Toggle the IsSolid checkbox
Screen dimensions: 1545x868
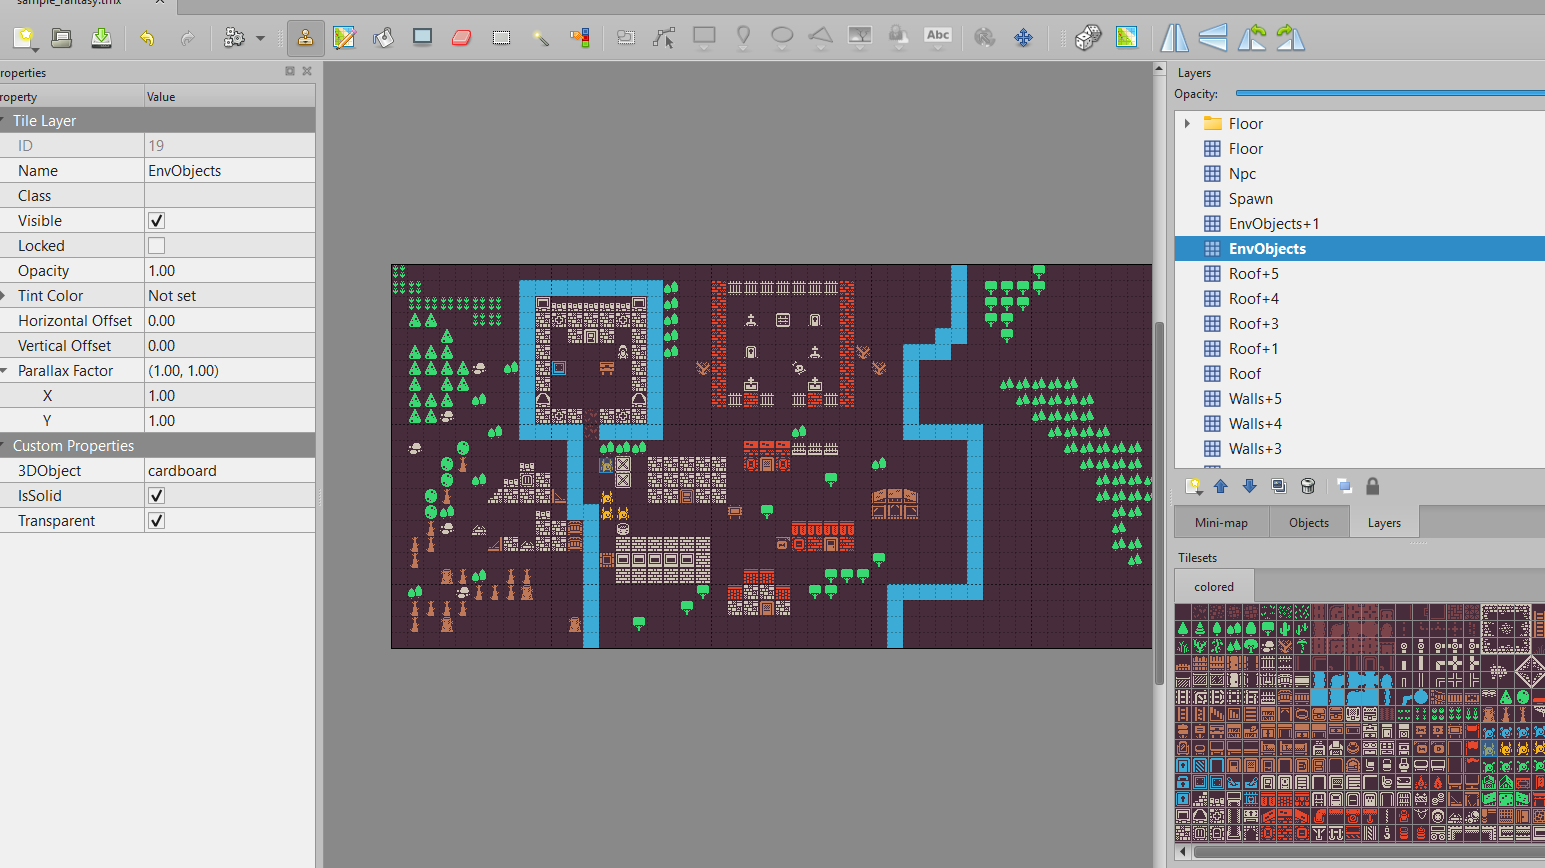pos(156,496)
